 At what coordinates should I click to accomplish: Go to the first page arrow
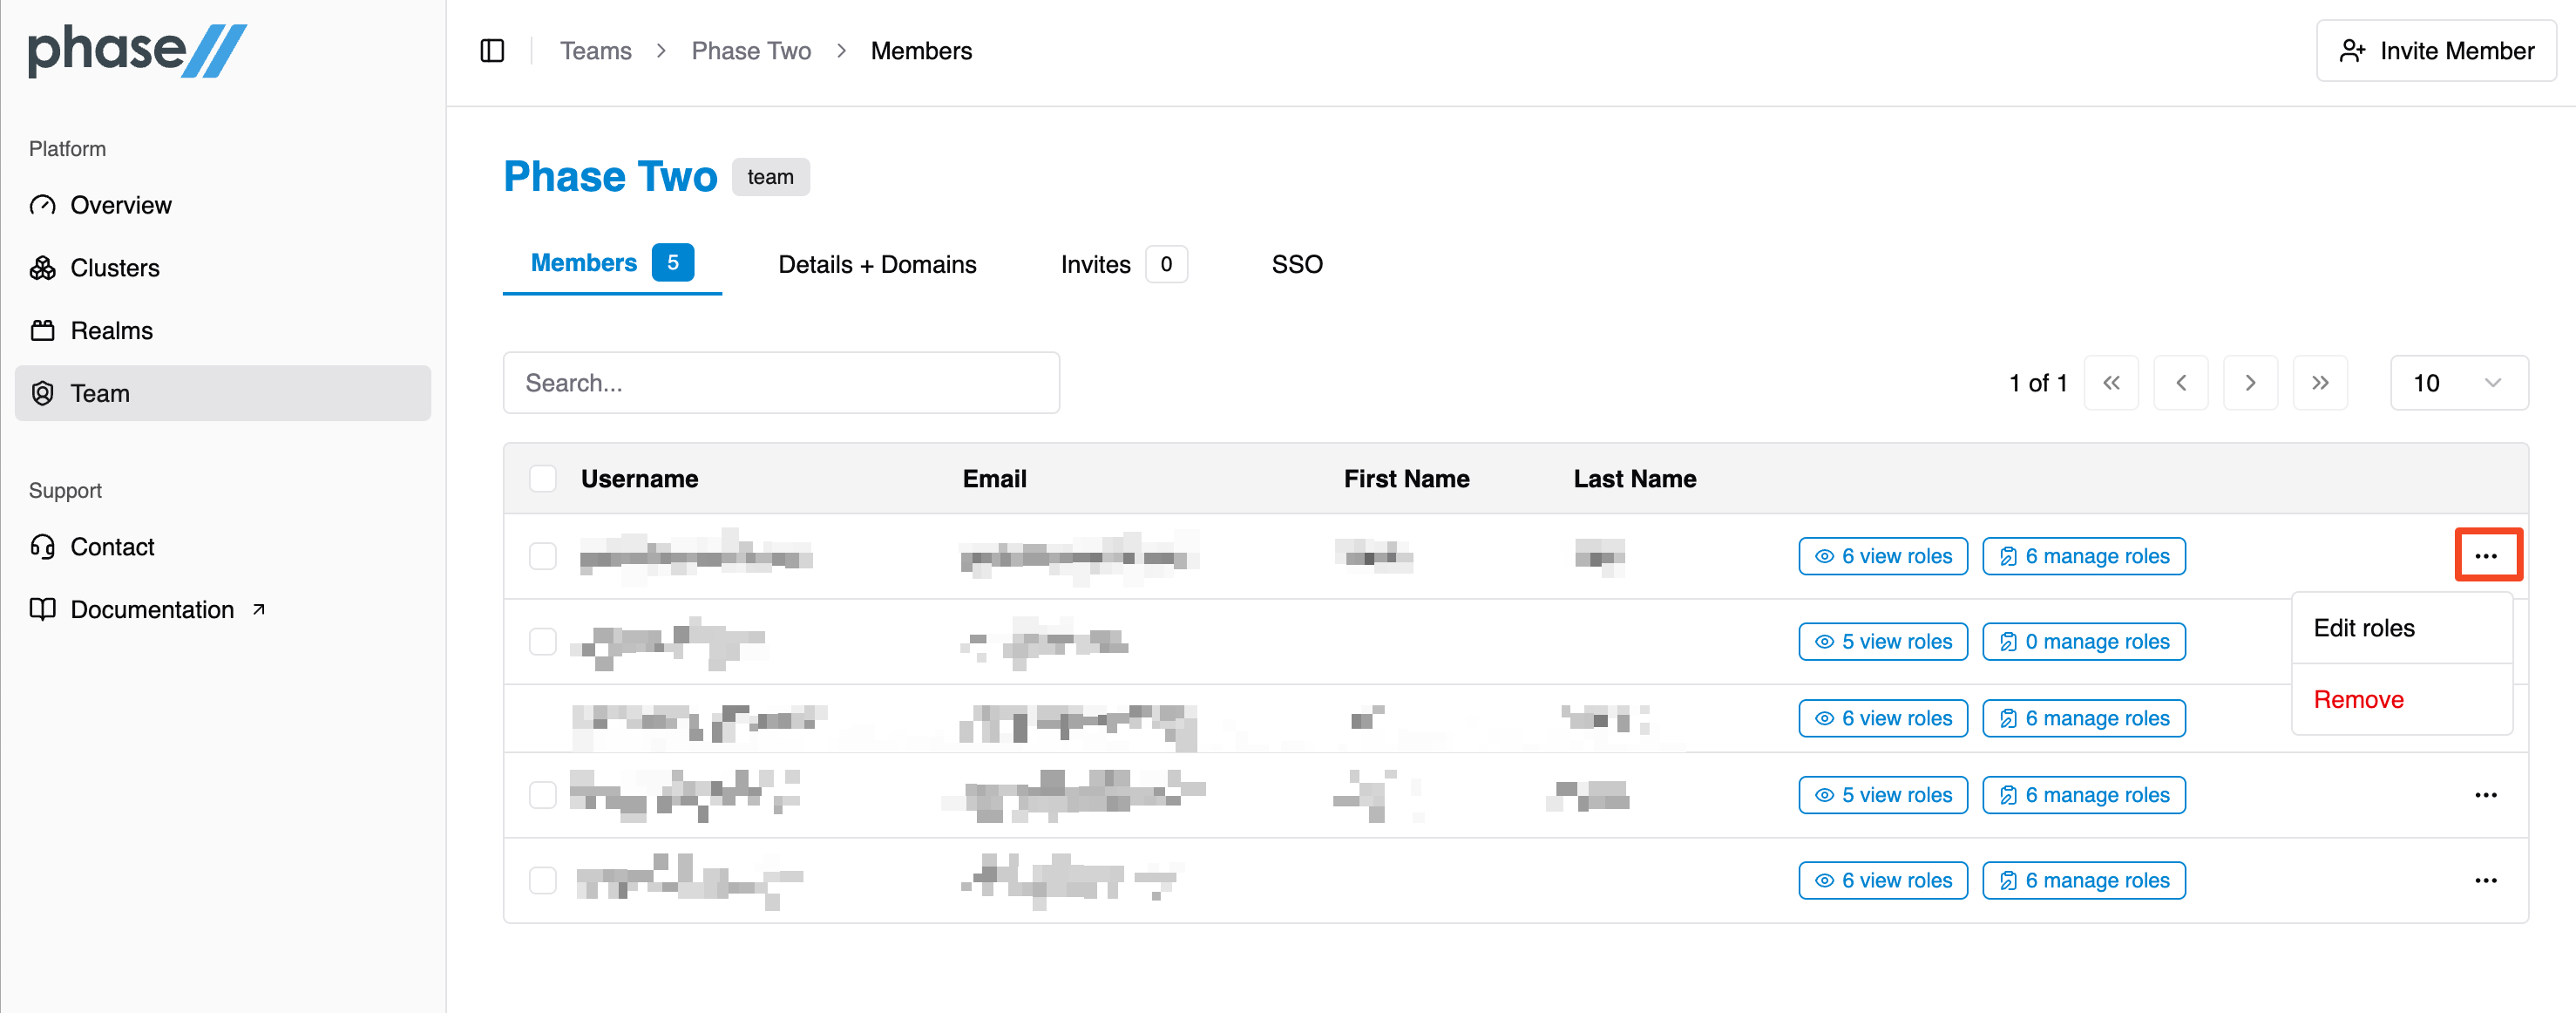2111,383
